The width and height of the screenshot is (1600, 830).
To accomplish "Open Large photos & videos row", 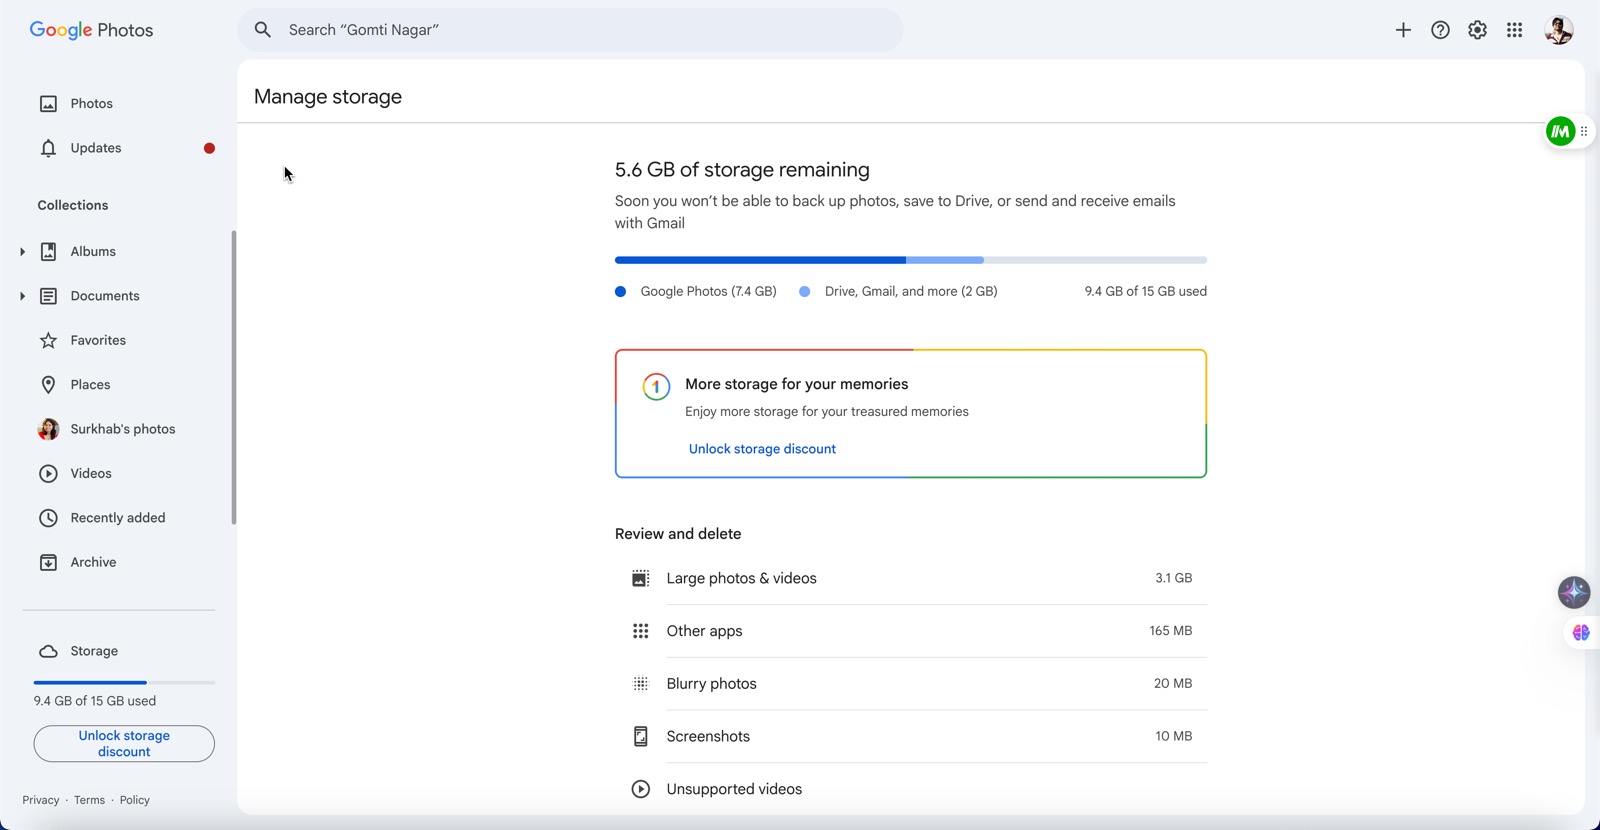I will click(x=911, y=578).
